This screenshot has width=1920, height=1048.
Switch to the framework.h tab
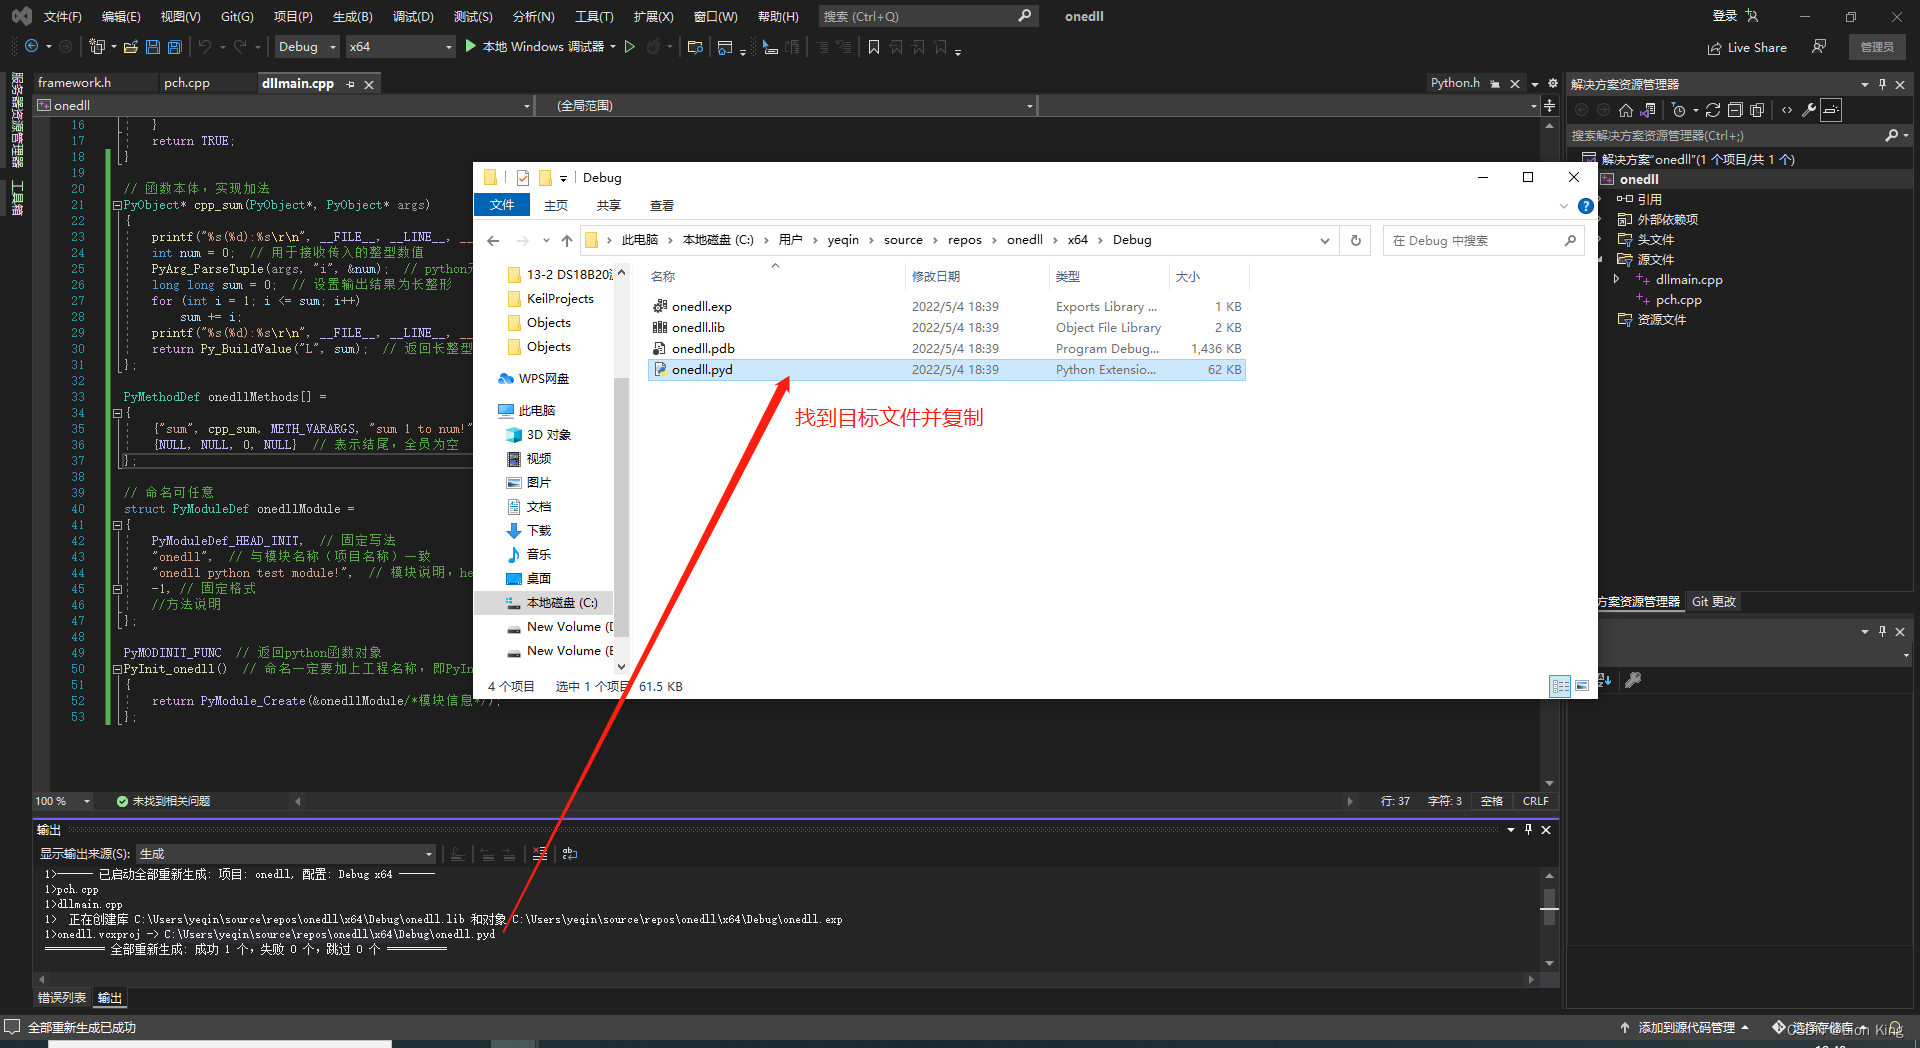click(75, 83)
